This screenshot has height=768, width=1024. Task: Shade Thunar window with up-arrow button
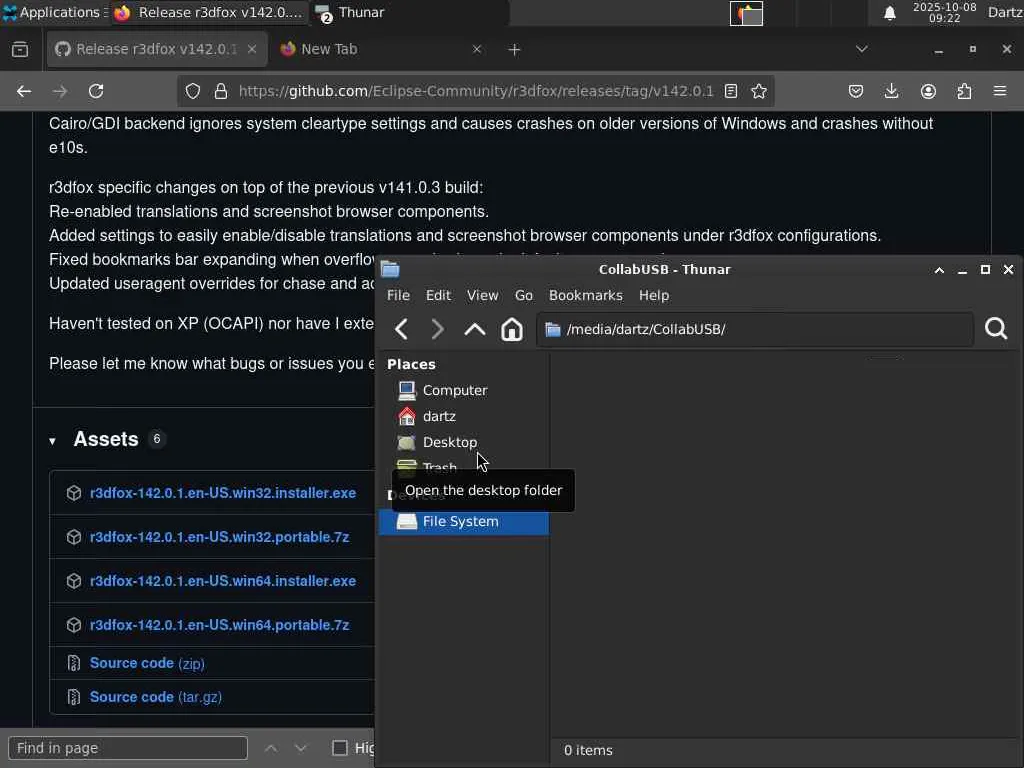[x=939, y=270]
